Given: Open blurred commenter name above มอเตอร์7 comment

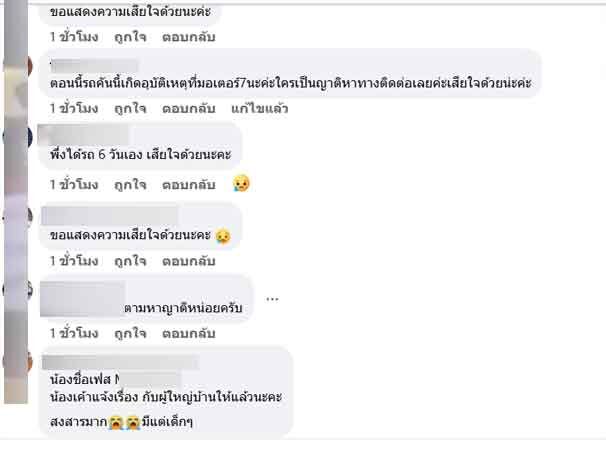Looking at the screenshot, I should [94, 66].
